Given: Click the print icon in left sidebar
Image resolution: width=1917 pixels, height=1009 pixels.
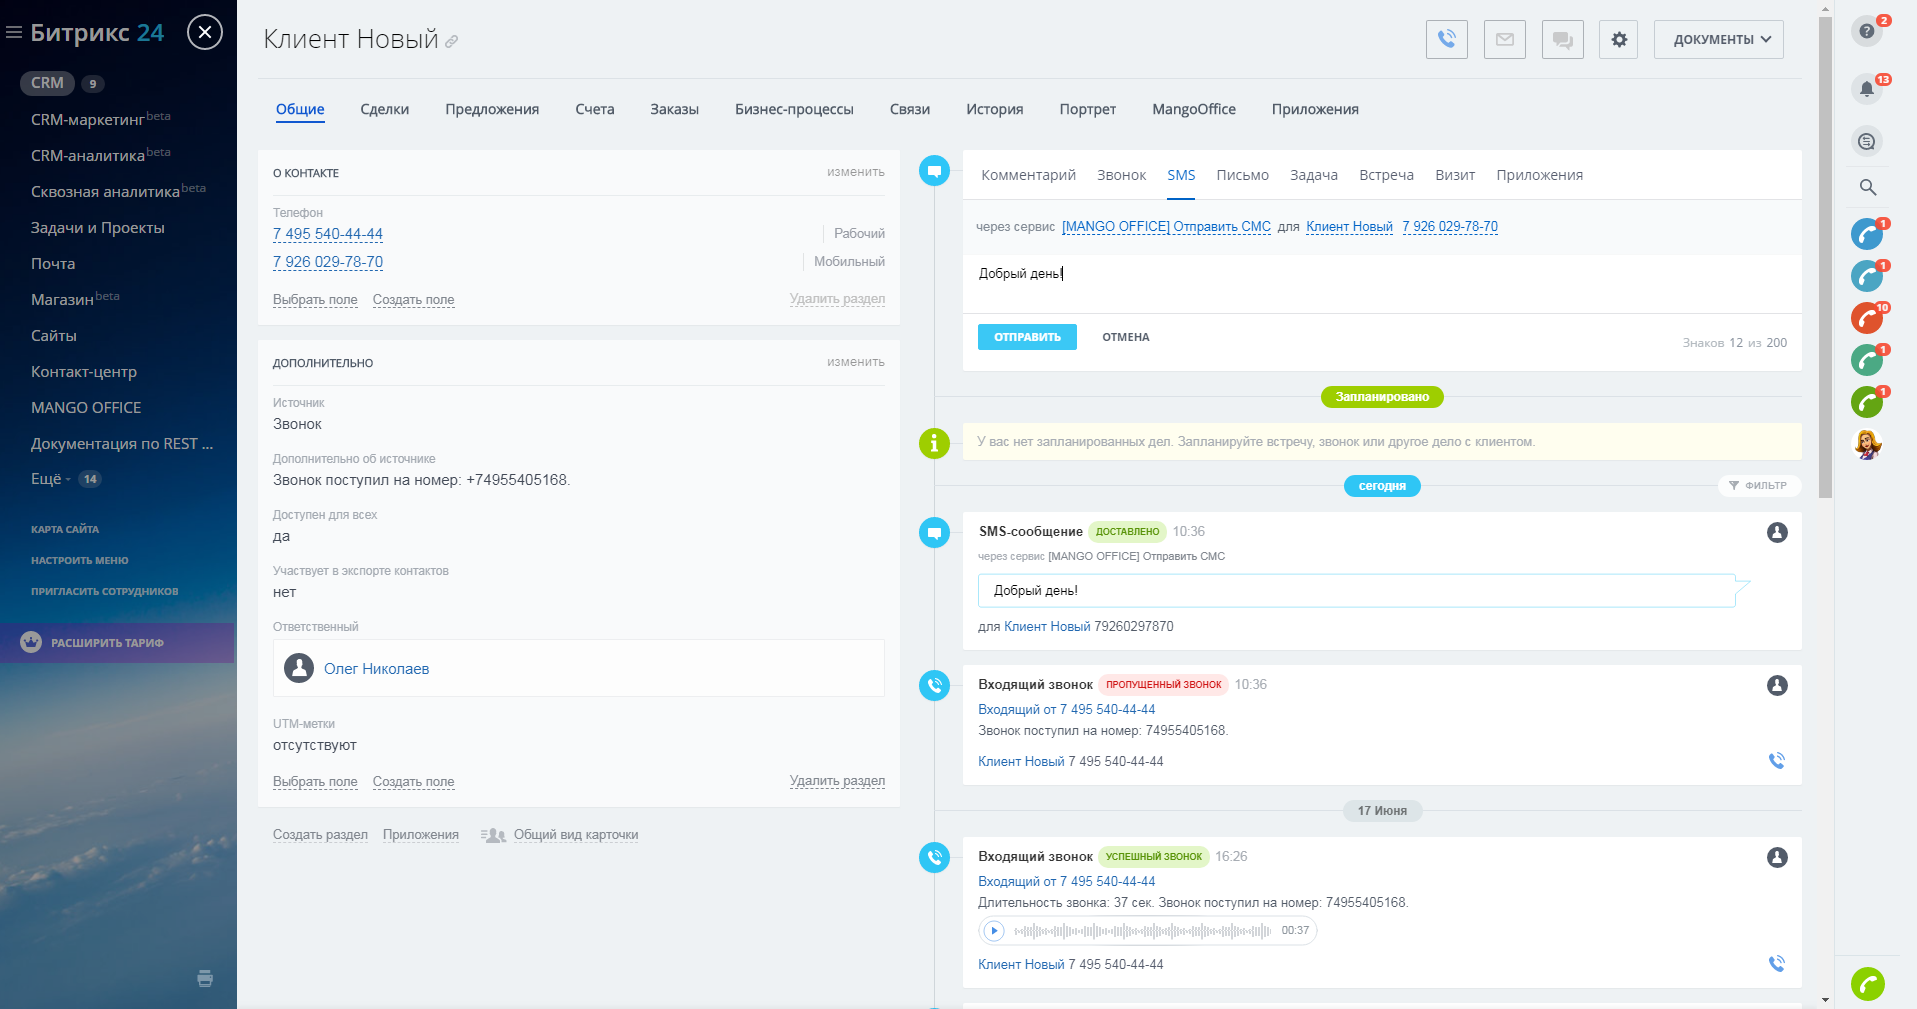Looking at the screenshot, I should click(205, 978).
